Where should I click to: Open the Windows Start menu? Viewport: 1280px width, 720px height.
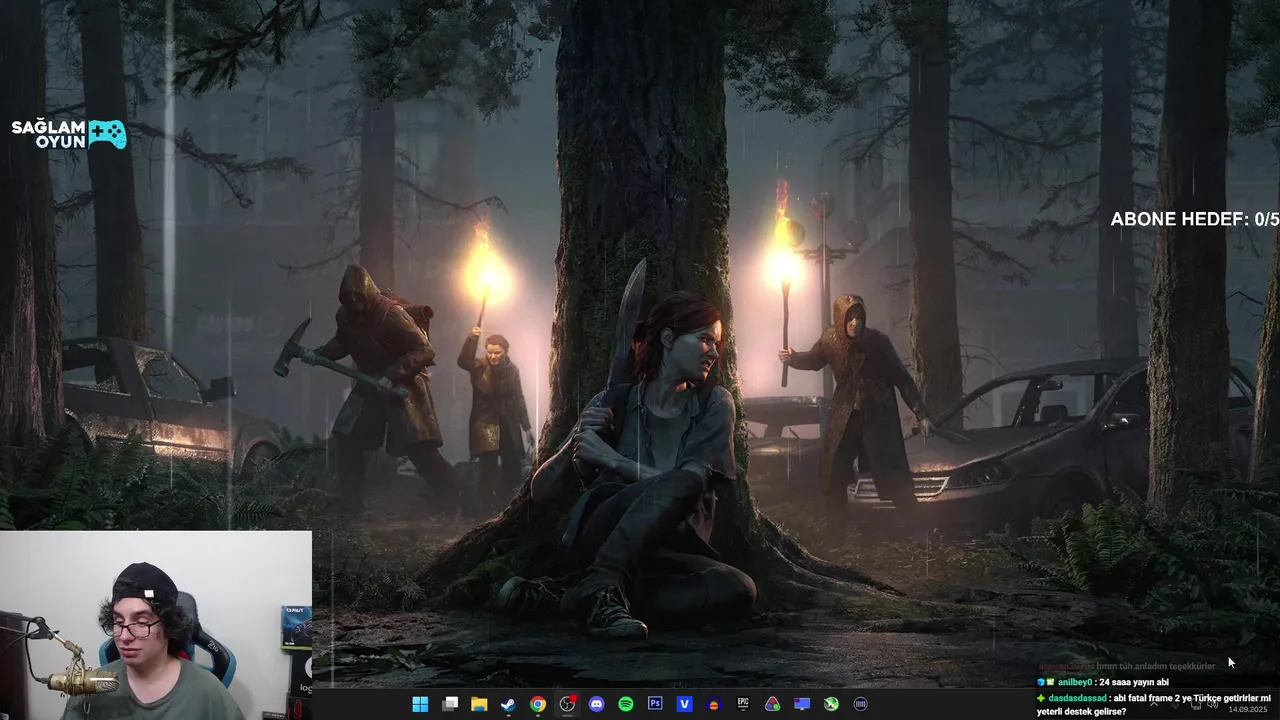point(420,704)
